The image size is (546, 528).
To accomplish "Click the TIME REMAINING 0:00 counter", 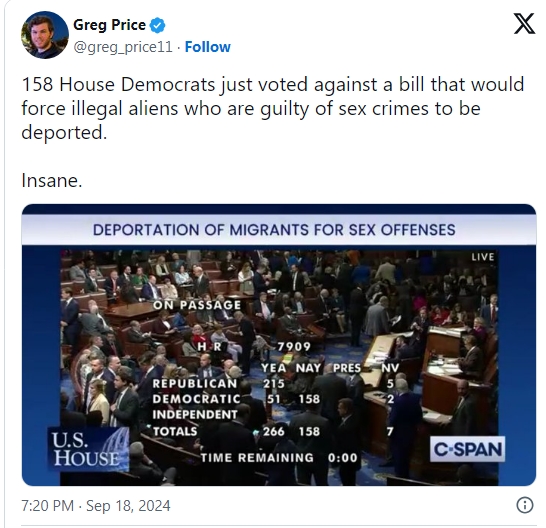I will coord(279,458).
